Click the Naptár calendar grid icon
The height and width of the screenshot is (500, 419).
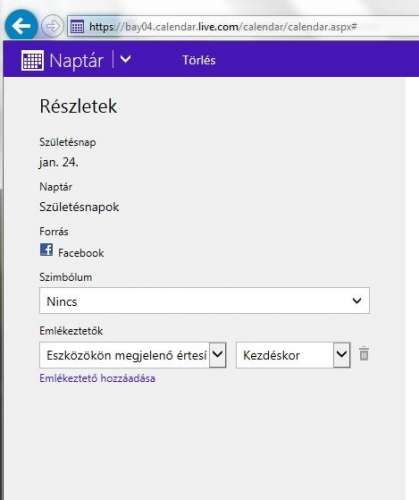32,60
